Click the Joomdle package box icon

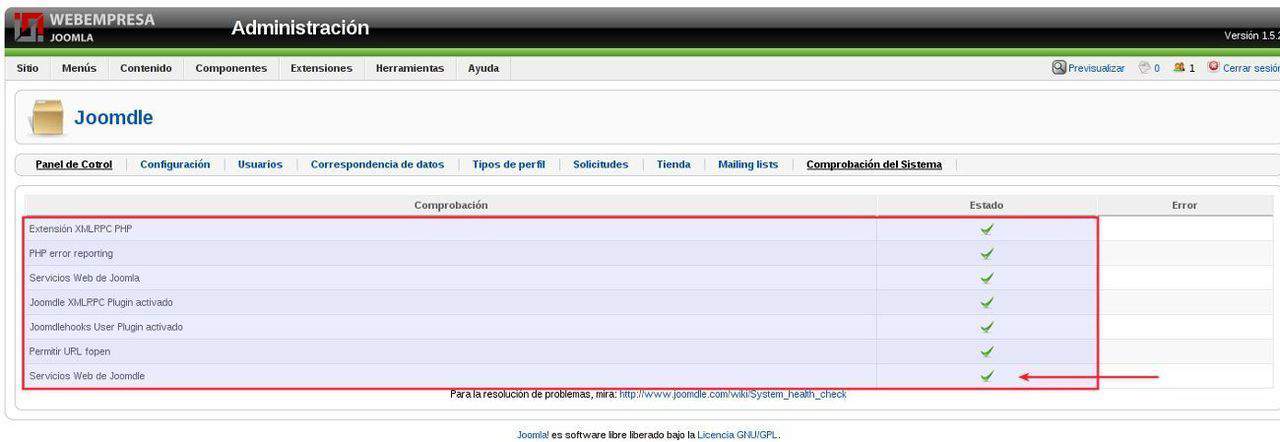[46, 117]
